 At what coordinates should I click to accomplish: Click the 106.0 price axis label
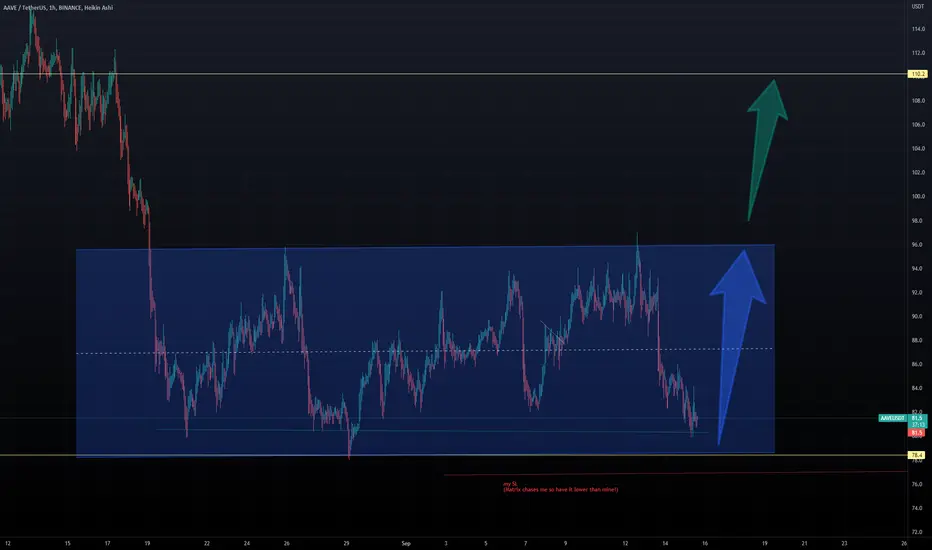[918, 124]
